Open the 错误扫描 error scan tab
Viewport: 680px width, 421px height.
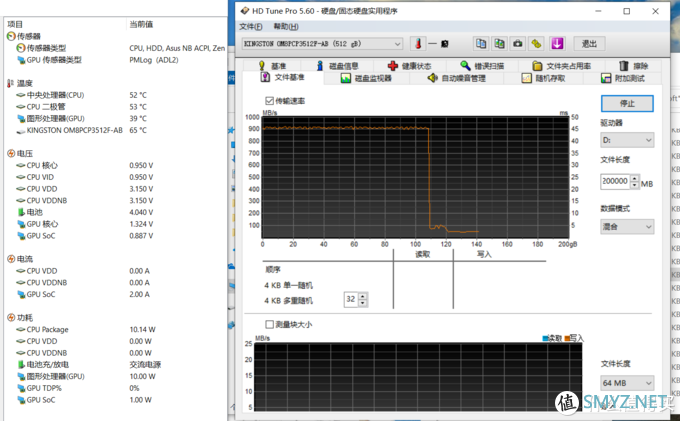(482, 66)
